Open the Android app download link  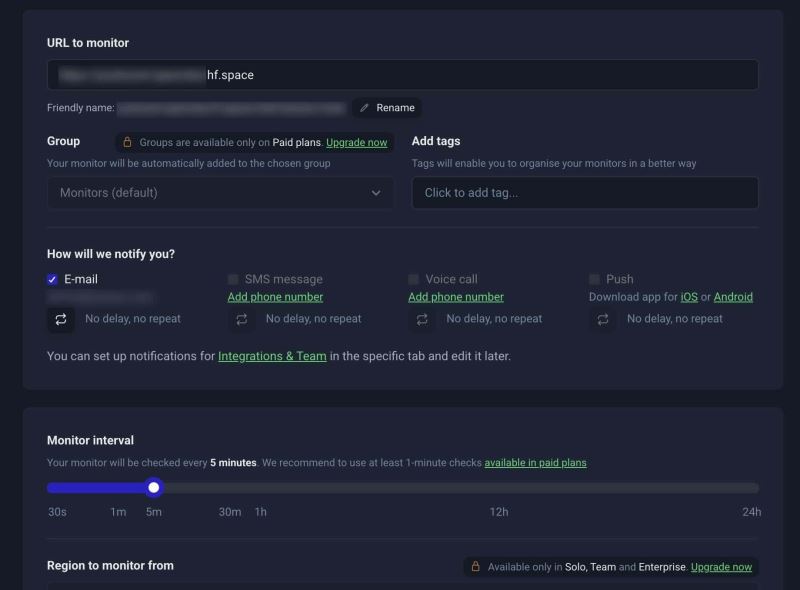(x=733, y=297)
